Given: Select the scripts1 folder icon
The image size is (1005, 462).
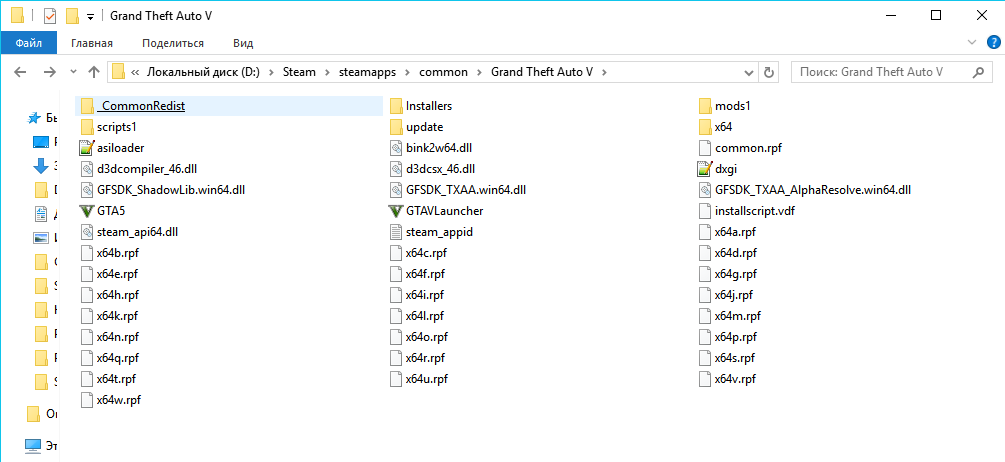Looking at the screenshot, I should point(87,127).
